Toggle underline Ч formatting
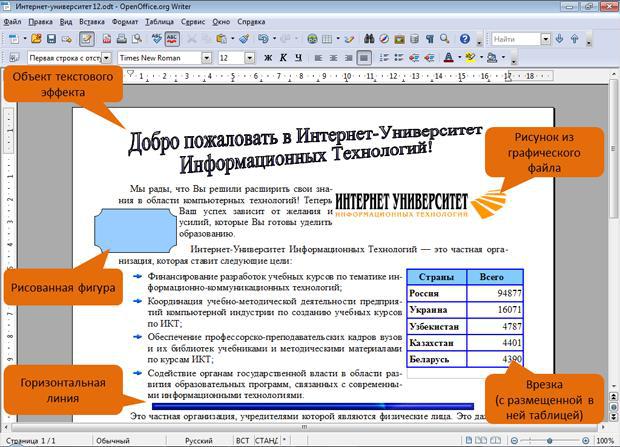The width and height of the screenshot is (620, 447). [298, 58]
